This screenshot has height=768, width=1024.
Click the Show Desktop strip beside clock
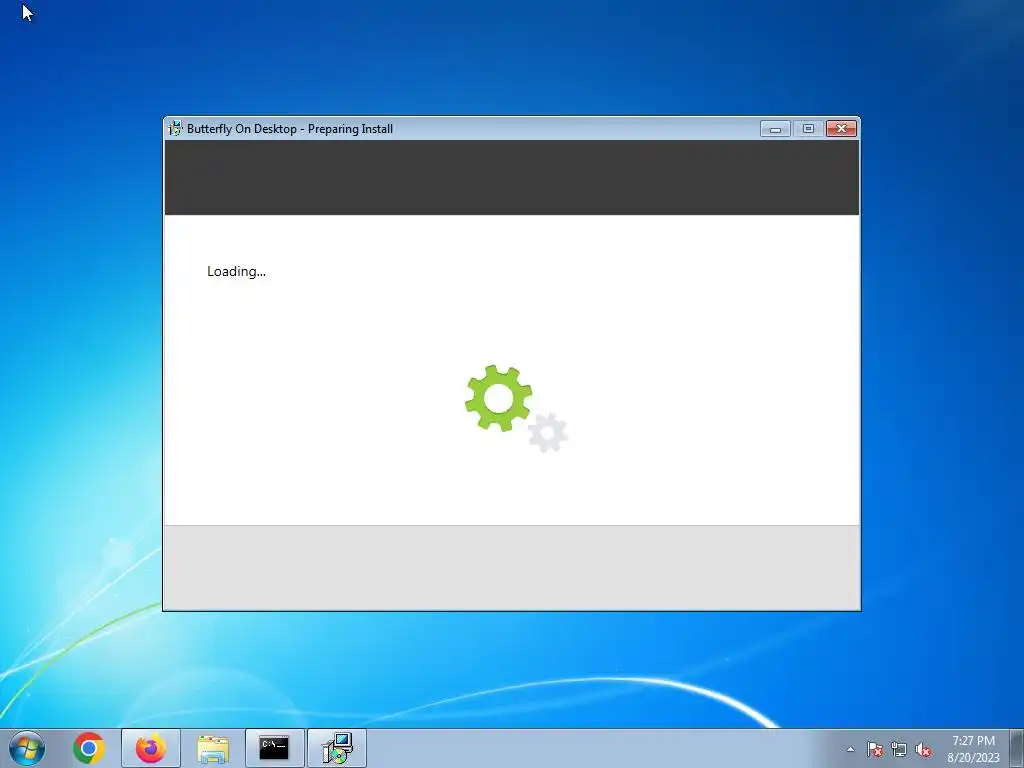point(1017,749)
